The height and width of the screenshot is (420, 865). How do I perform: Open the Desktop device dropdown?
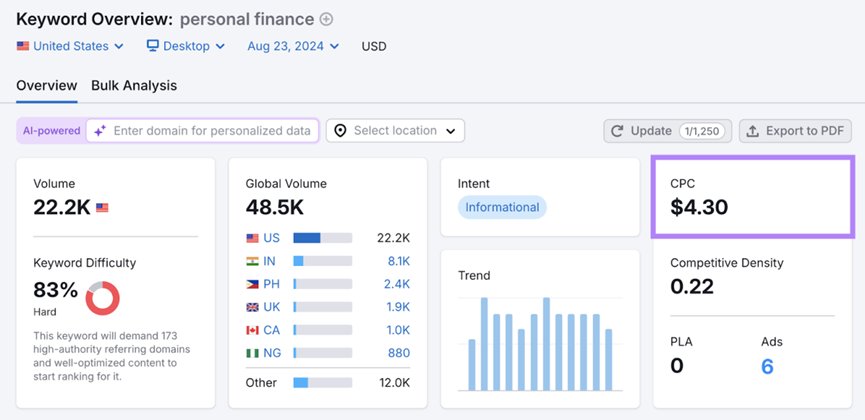186,46
